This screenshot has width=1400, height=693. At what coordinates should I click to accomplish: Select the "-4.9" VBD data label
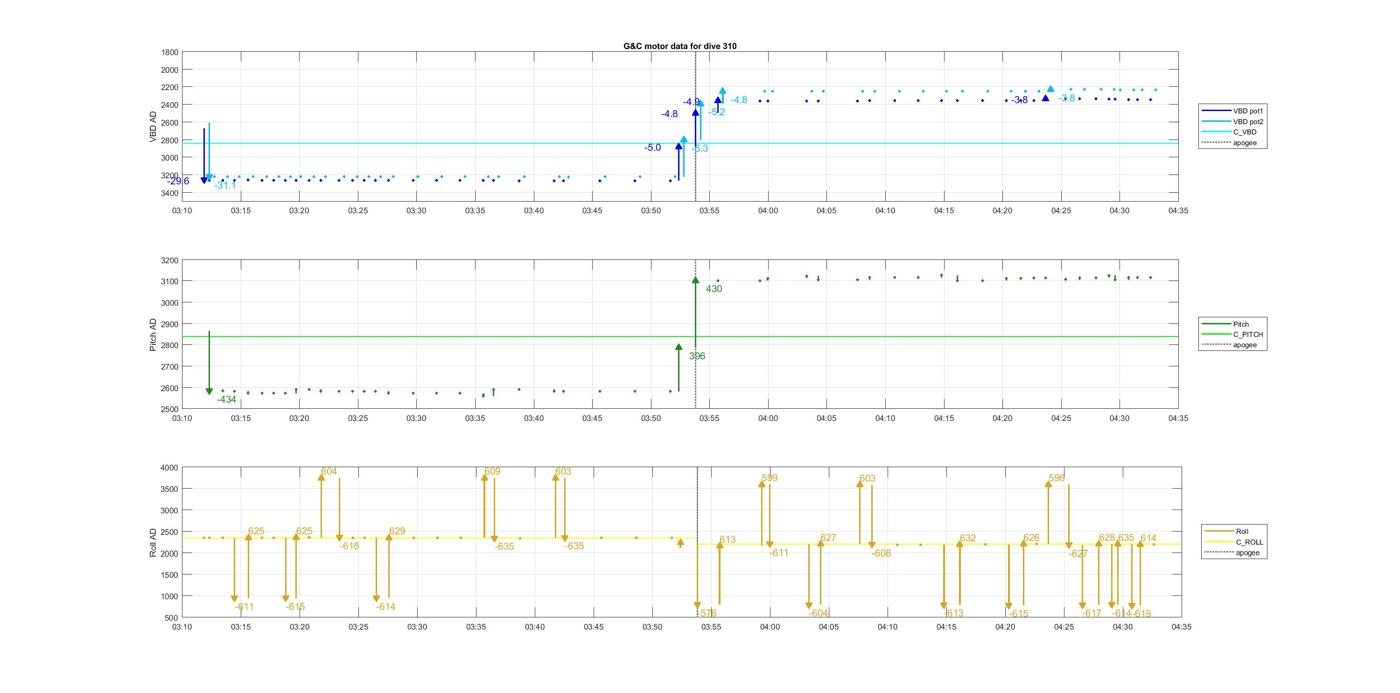pyautogui.click(x=692, y=102)
